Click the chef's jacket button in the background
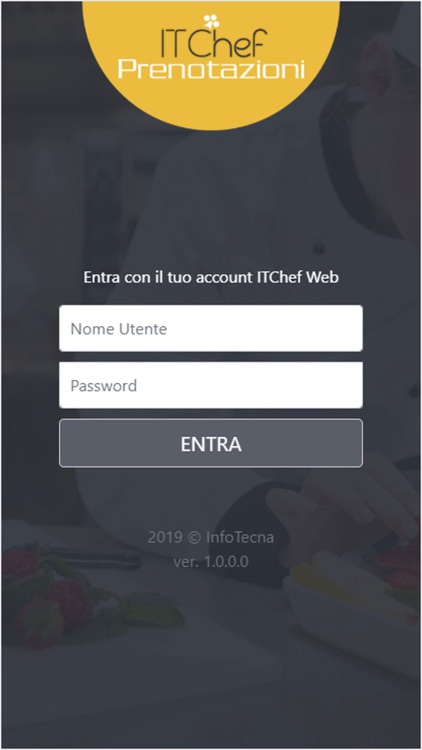422x750 pixels. [319, 249]
